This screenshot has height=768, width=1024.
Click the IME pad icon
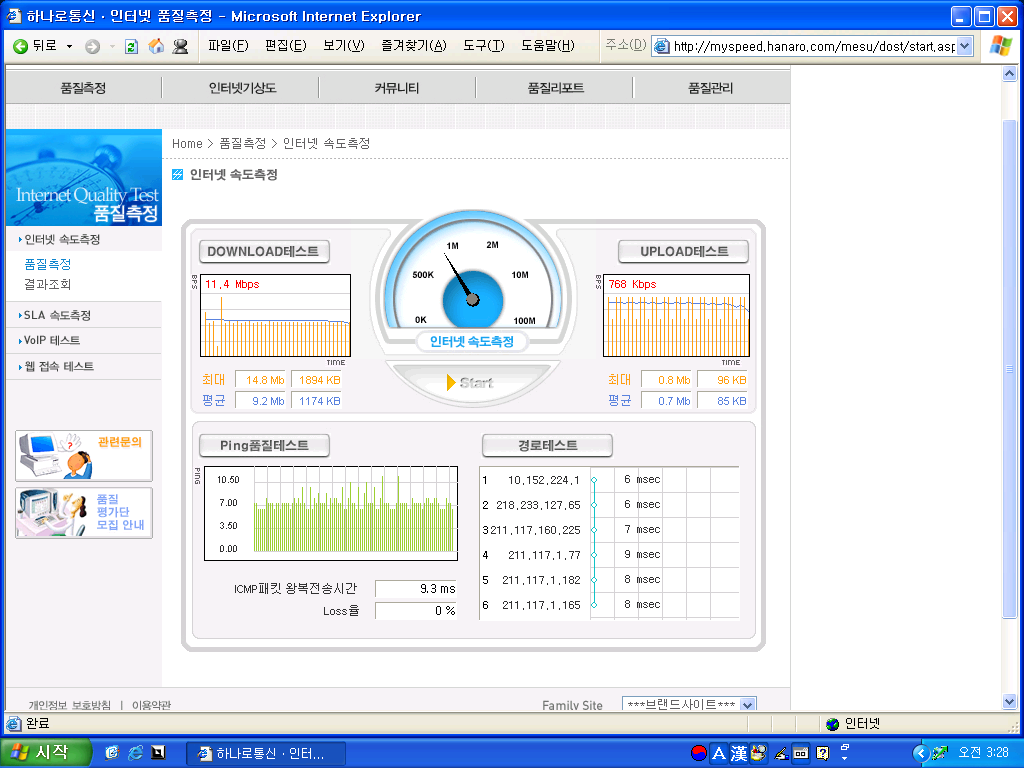759,753
